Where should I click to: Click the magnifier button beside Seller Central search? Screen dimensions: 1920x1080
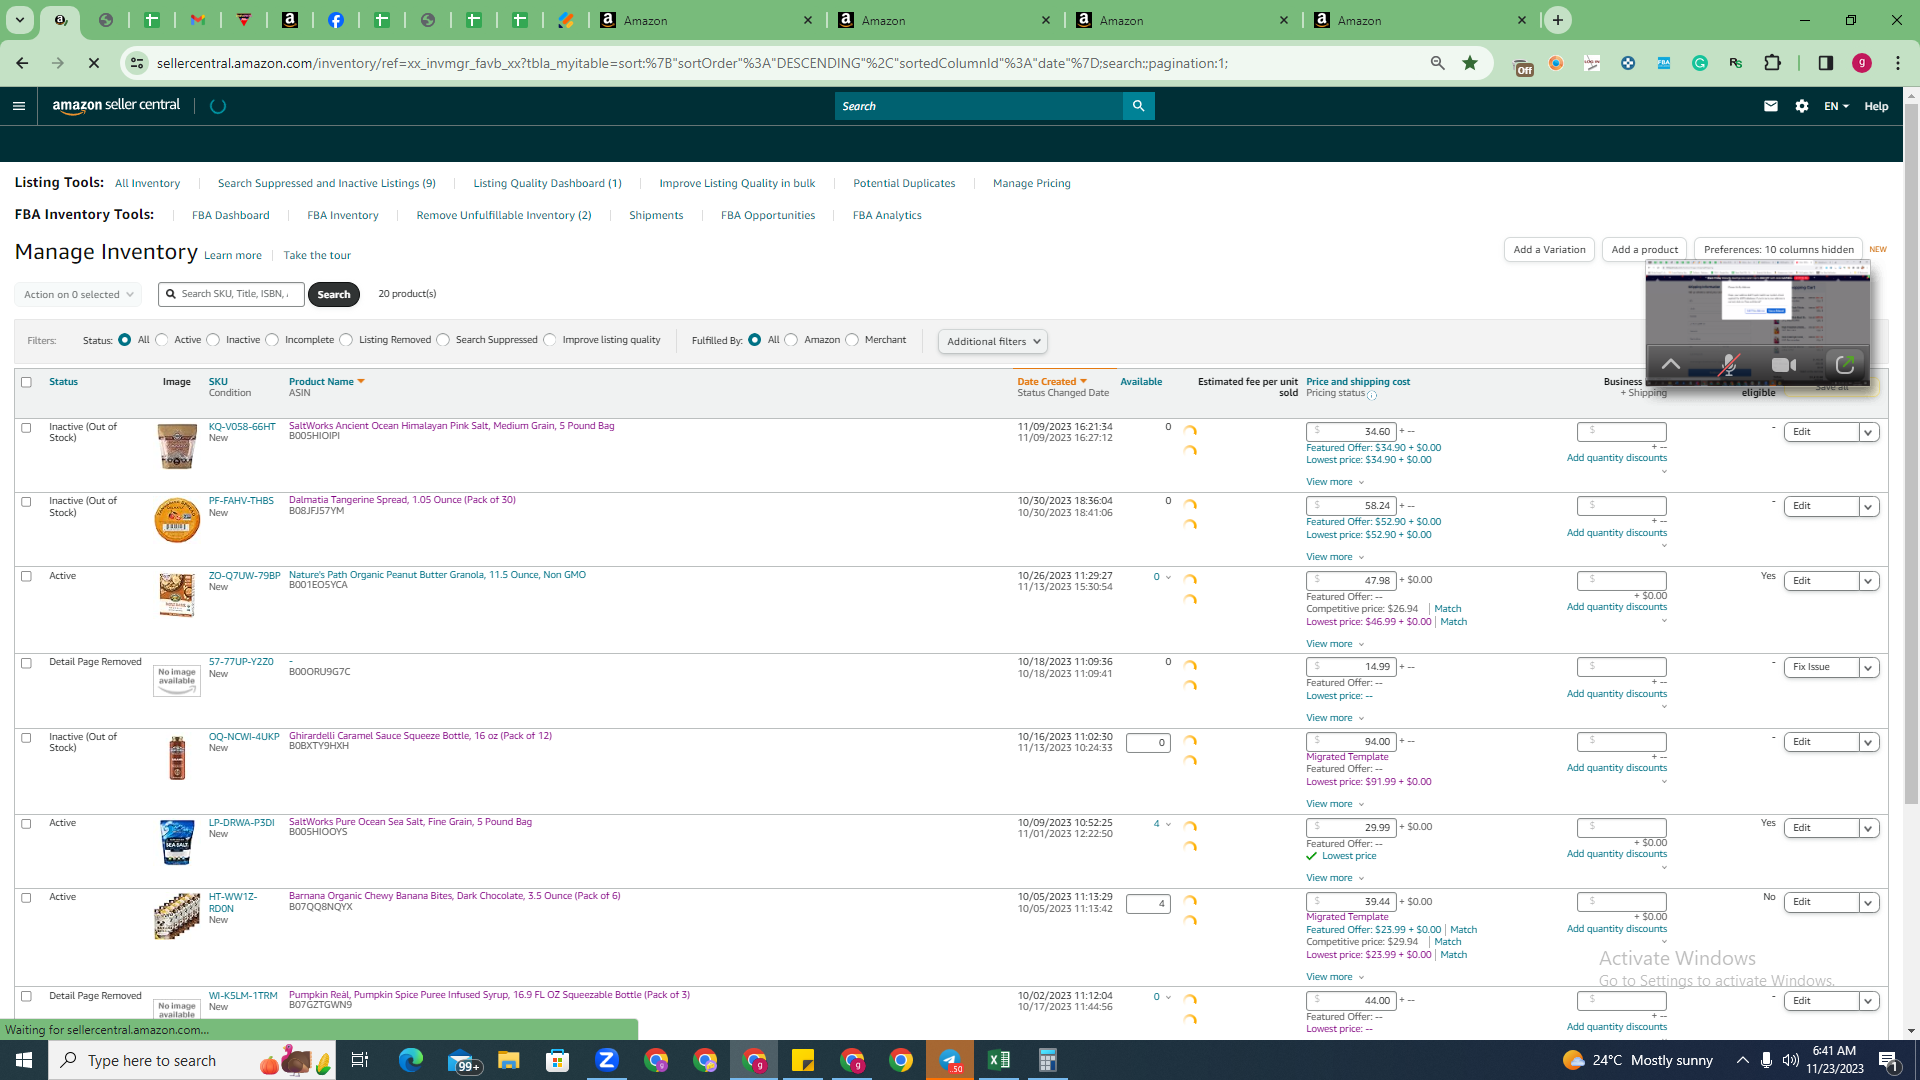pyautogui.click(x=1138, y=106)
